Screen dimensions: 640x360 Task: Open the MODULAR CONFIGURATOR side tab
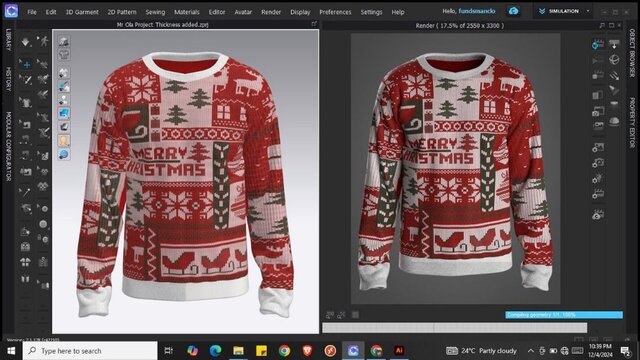click(x=8, y=146)
